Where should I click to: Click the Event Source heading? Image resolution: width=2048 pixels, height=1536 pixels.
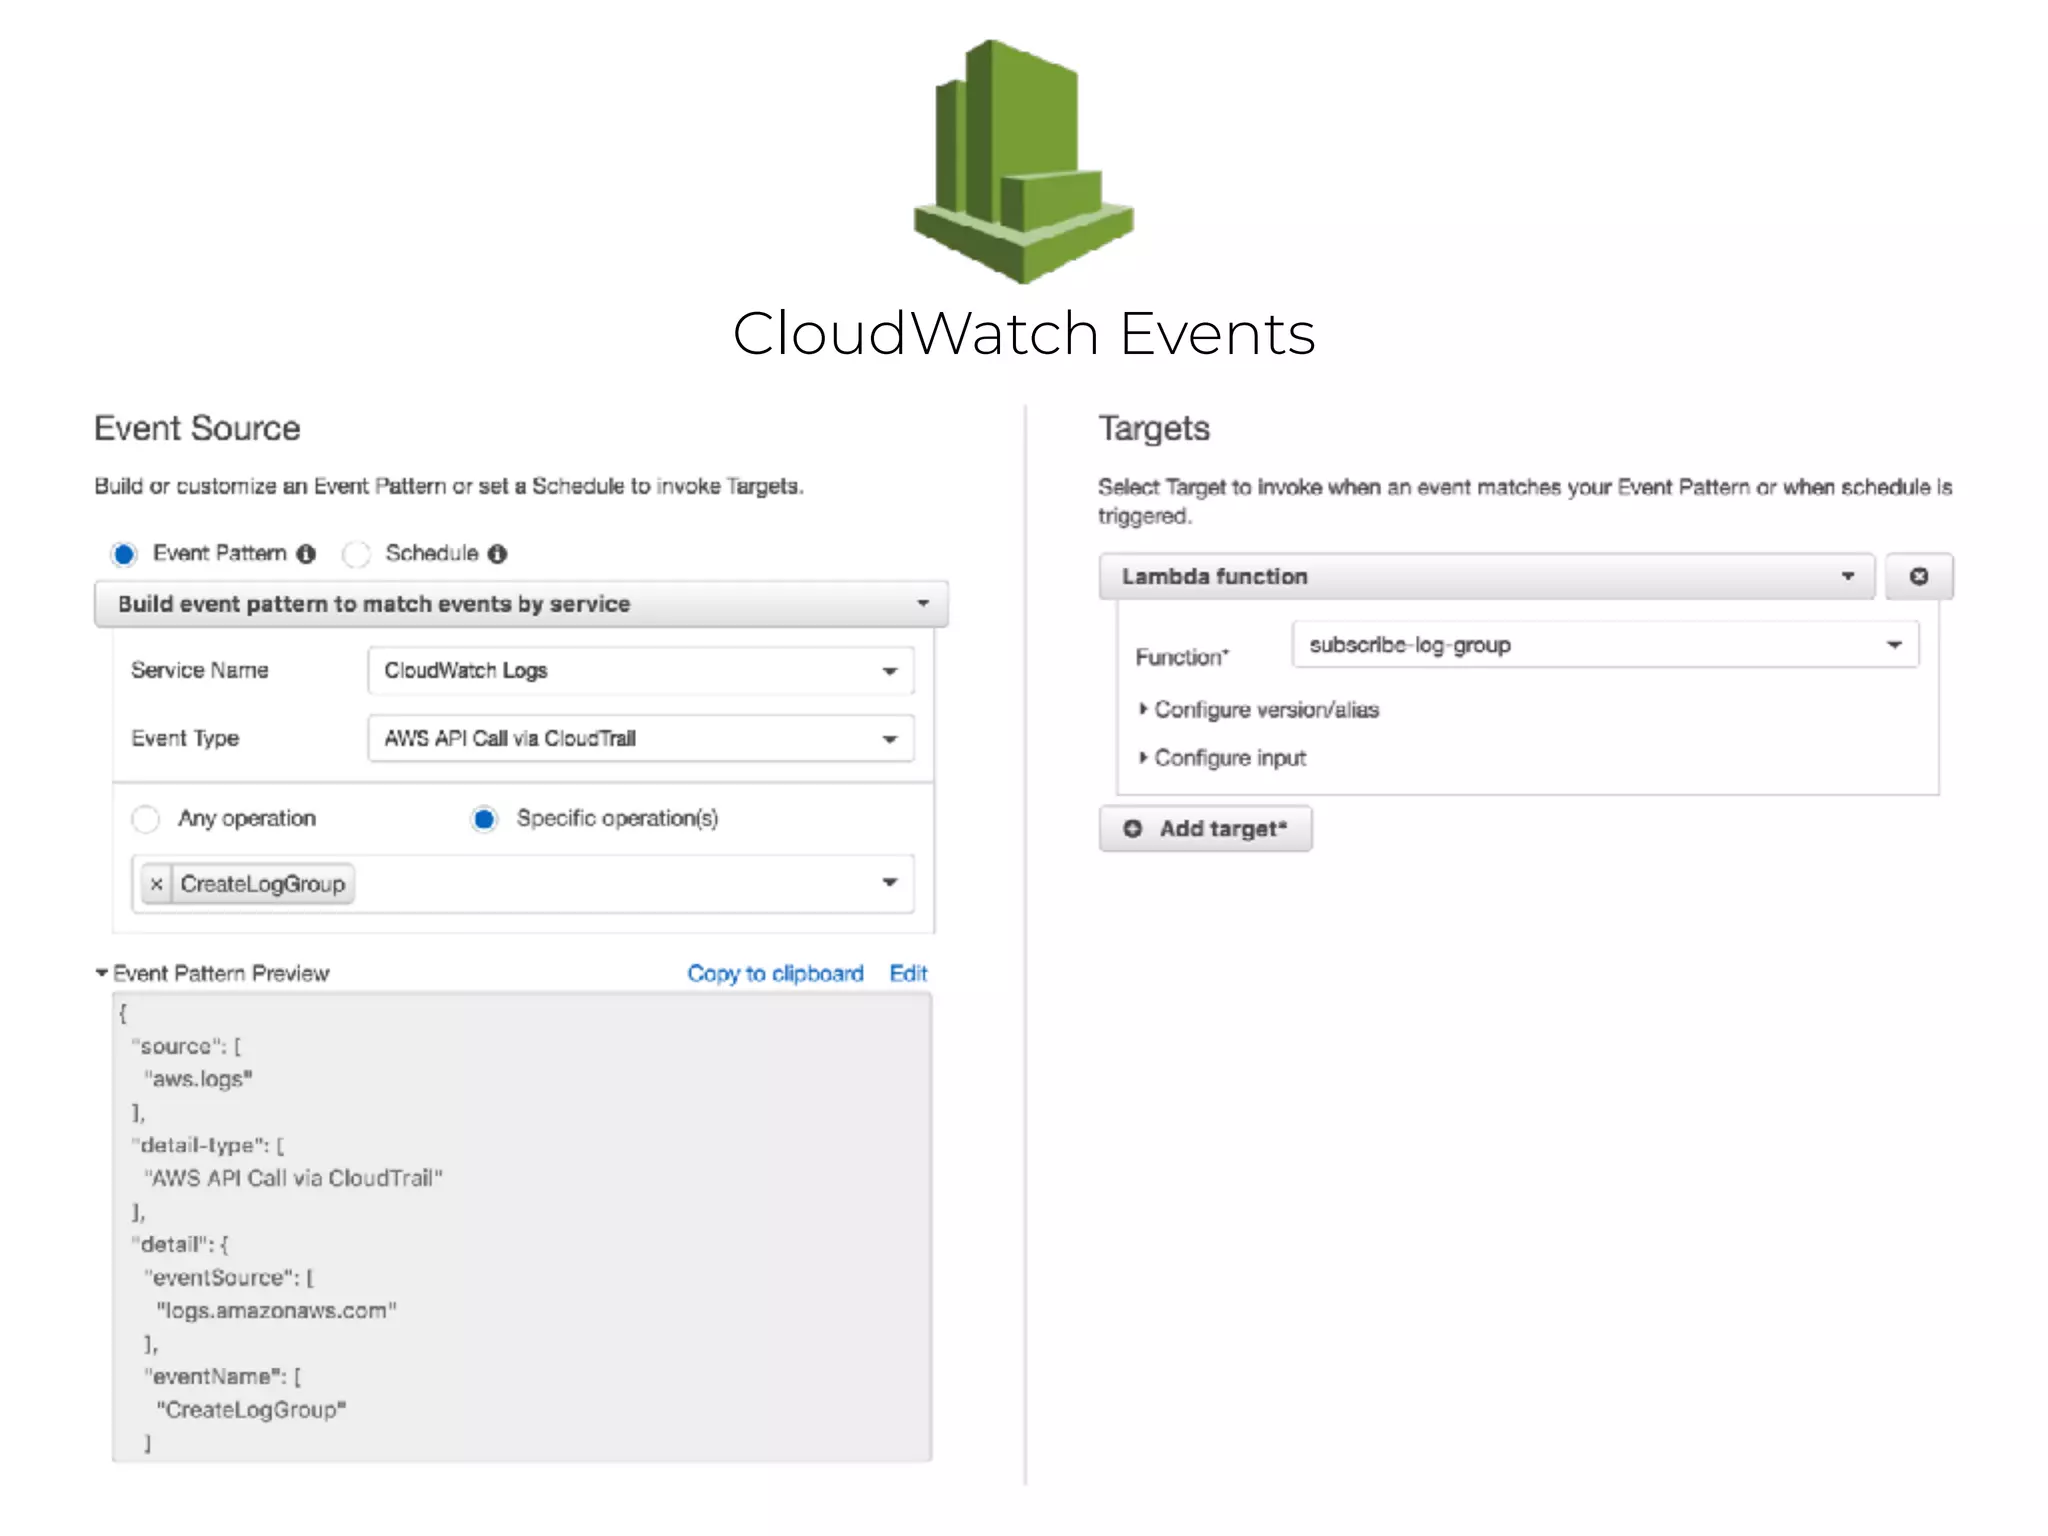[x=197, y=429]
